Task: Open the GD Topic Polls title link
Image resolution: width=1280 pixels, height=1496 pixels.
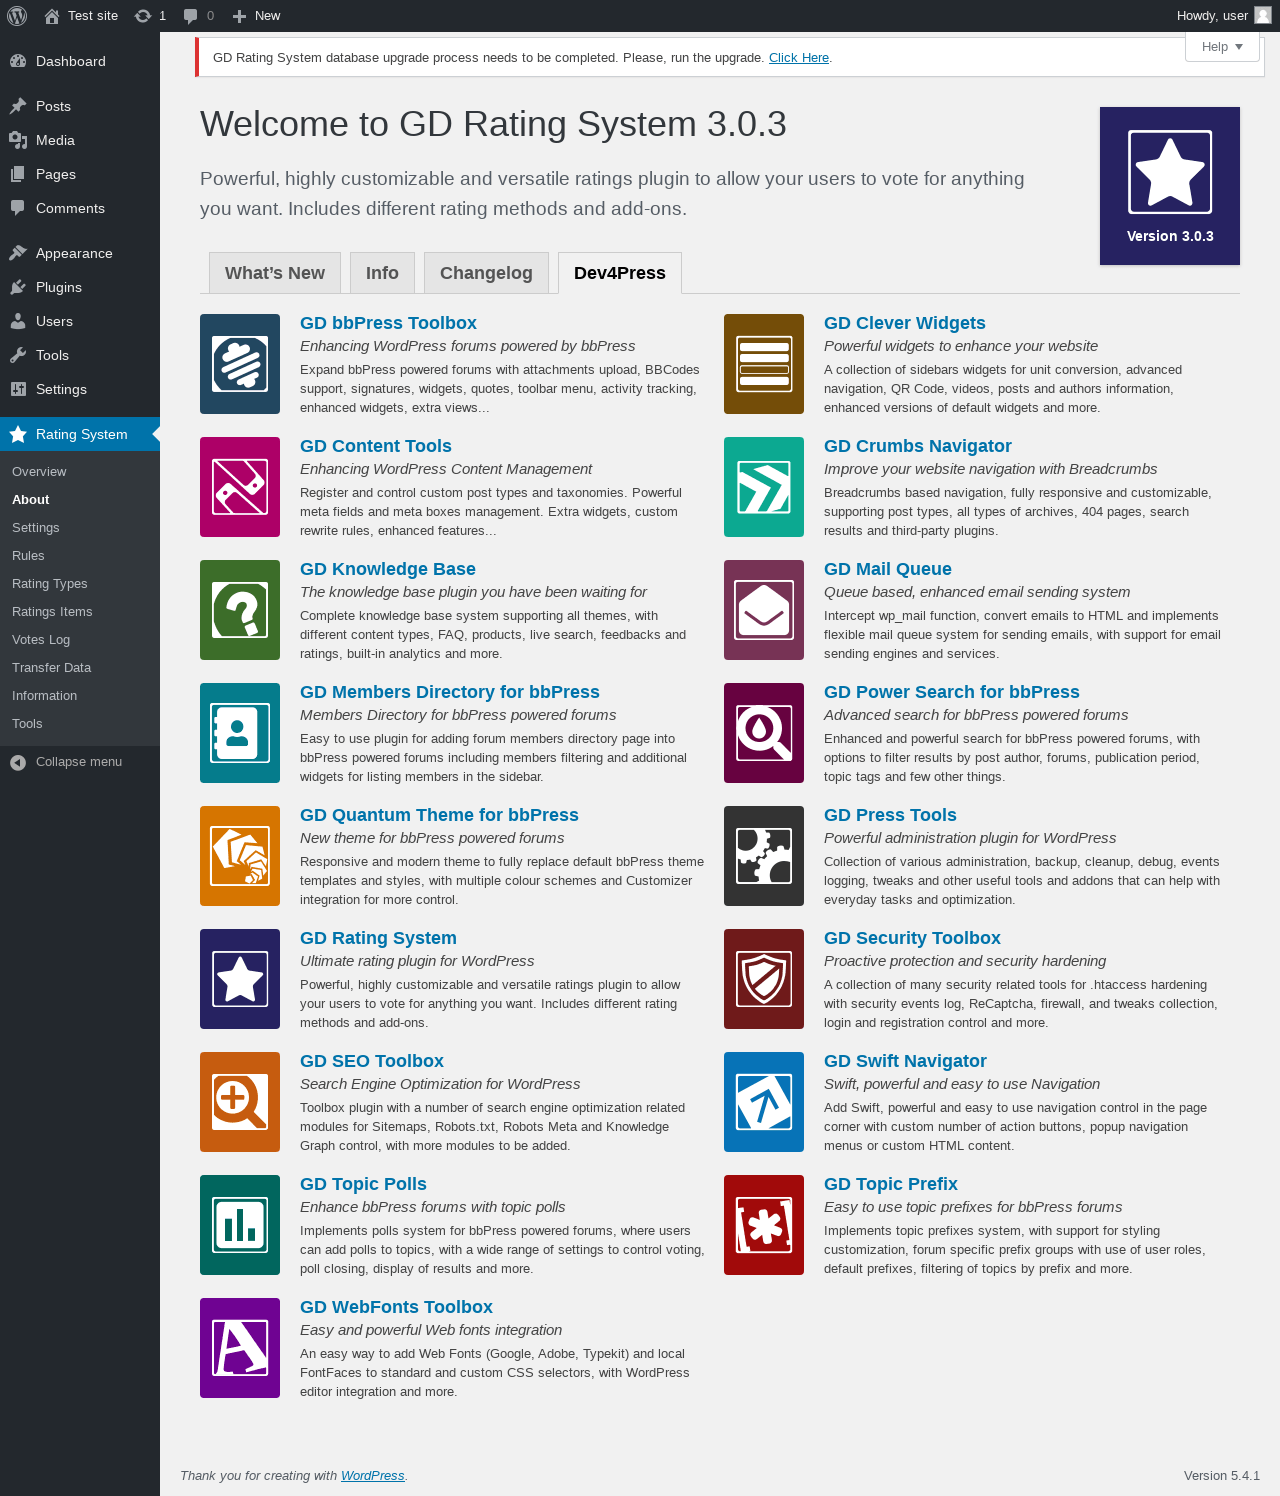Action: click(363, 1184)
